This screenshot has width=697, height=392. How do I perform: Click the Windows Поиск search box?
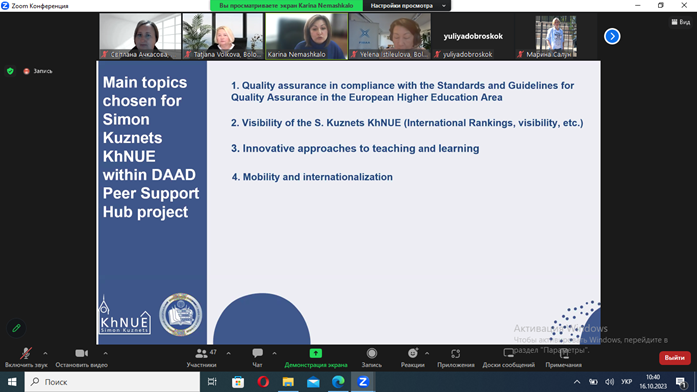click(112, 382)
